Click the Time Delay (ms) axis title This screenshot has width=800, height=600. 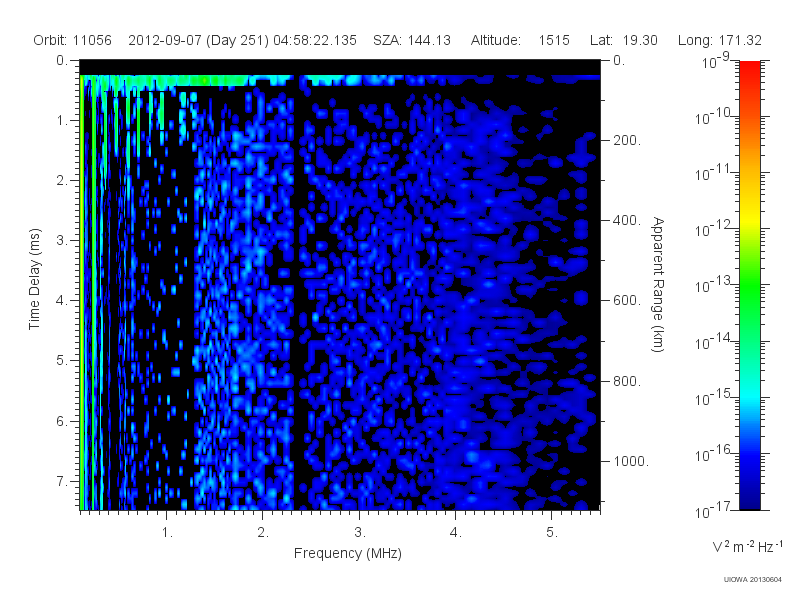(x=34, y=279)
